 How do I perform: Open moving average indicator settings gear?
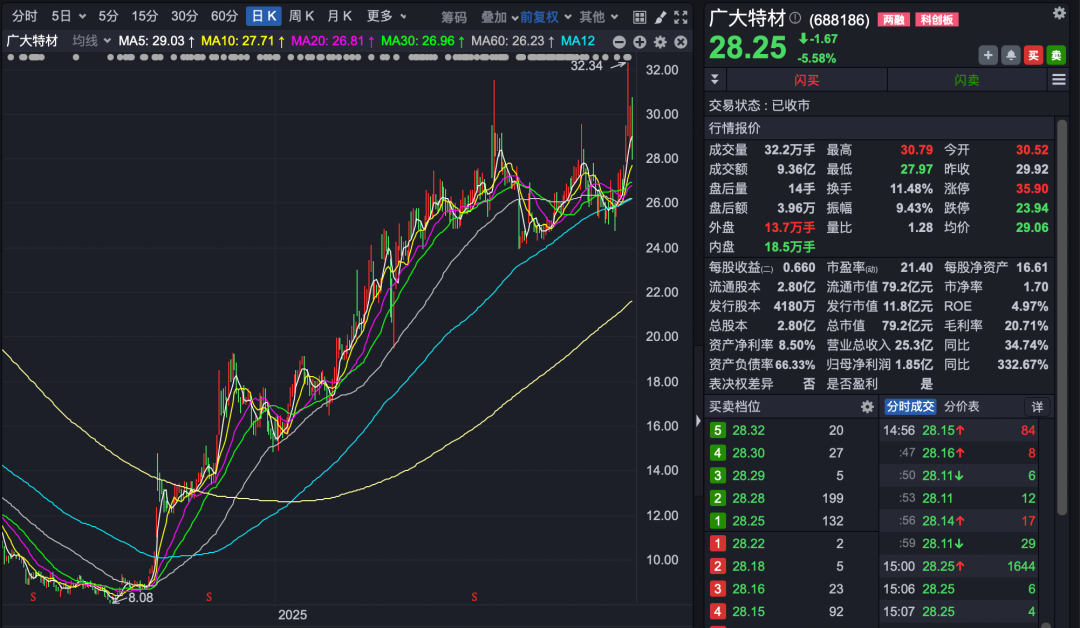661,42
